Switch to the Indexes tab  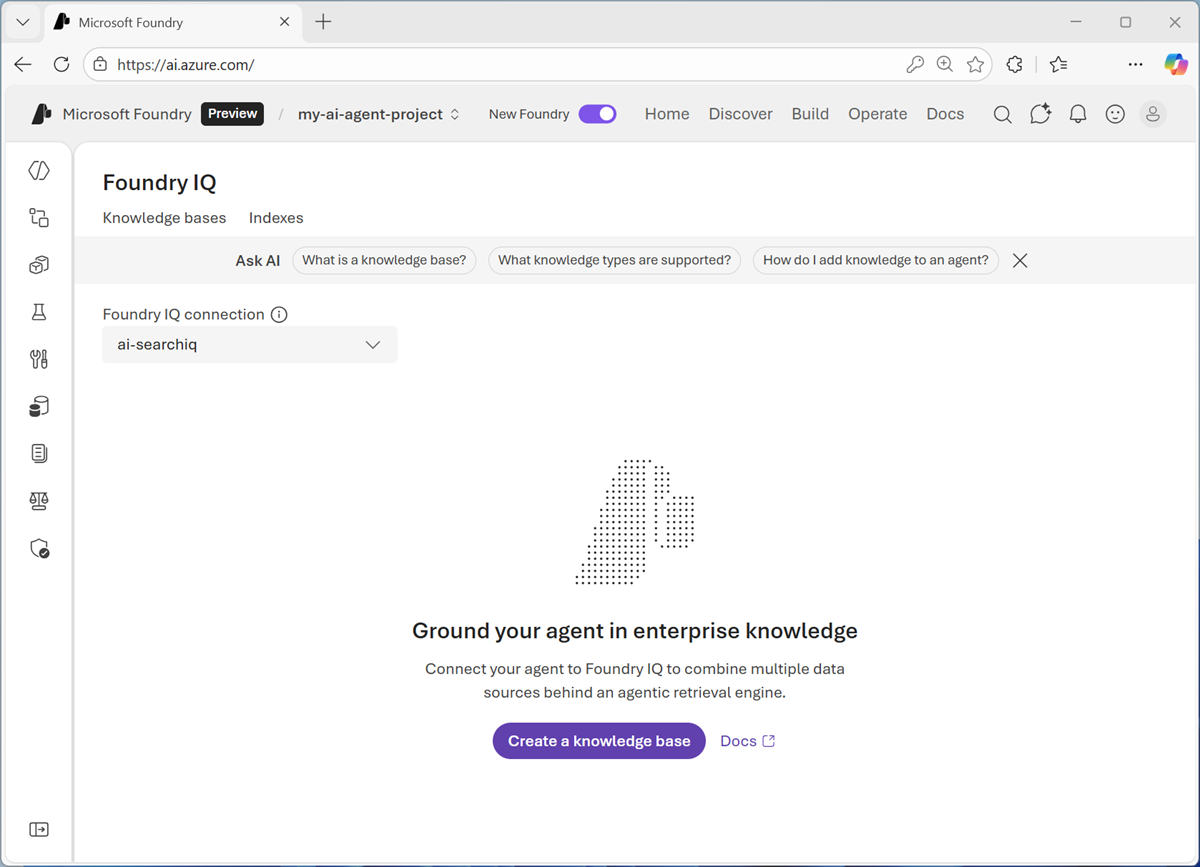(276, 217)
